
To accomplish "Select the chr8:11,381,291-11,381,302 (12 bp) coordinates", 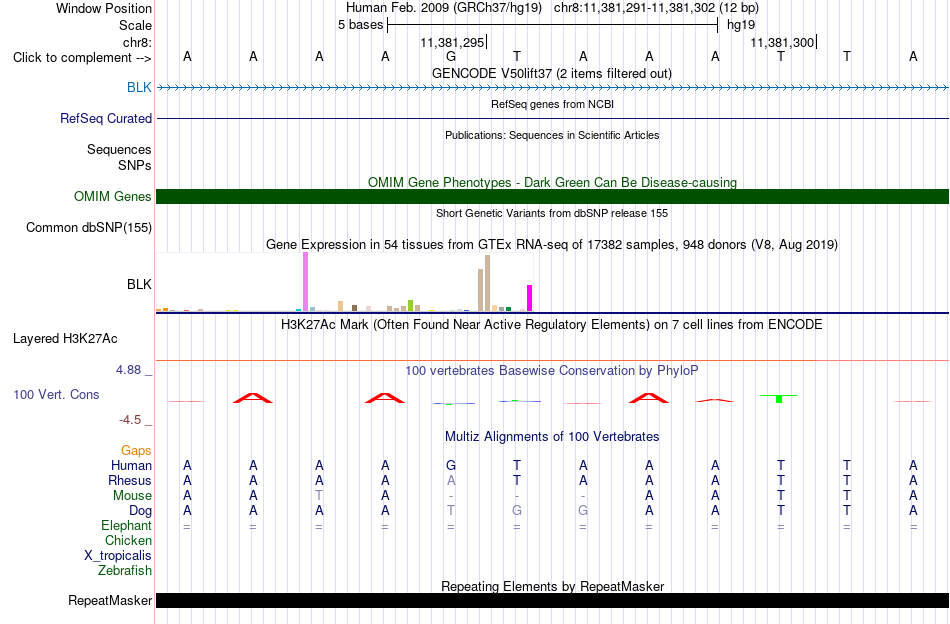I will 656,8.
